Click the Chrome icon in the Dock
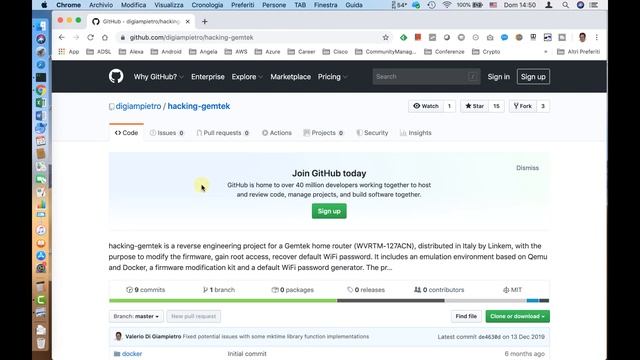640x360 pixels. pyautogui.click(x=41, y=90)
